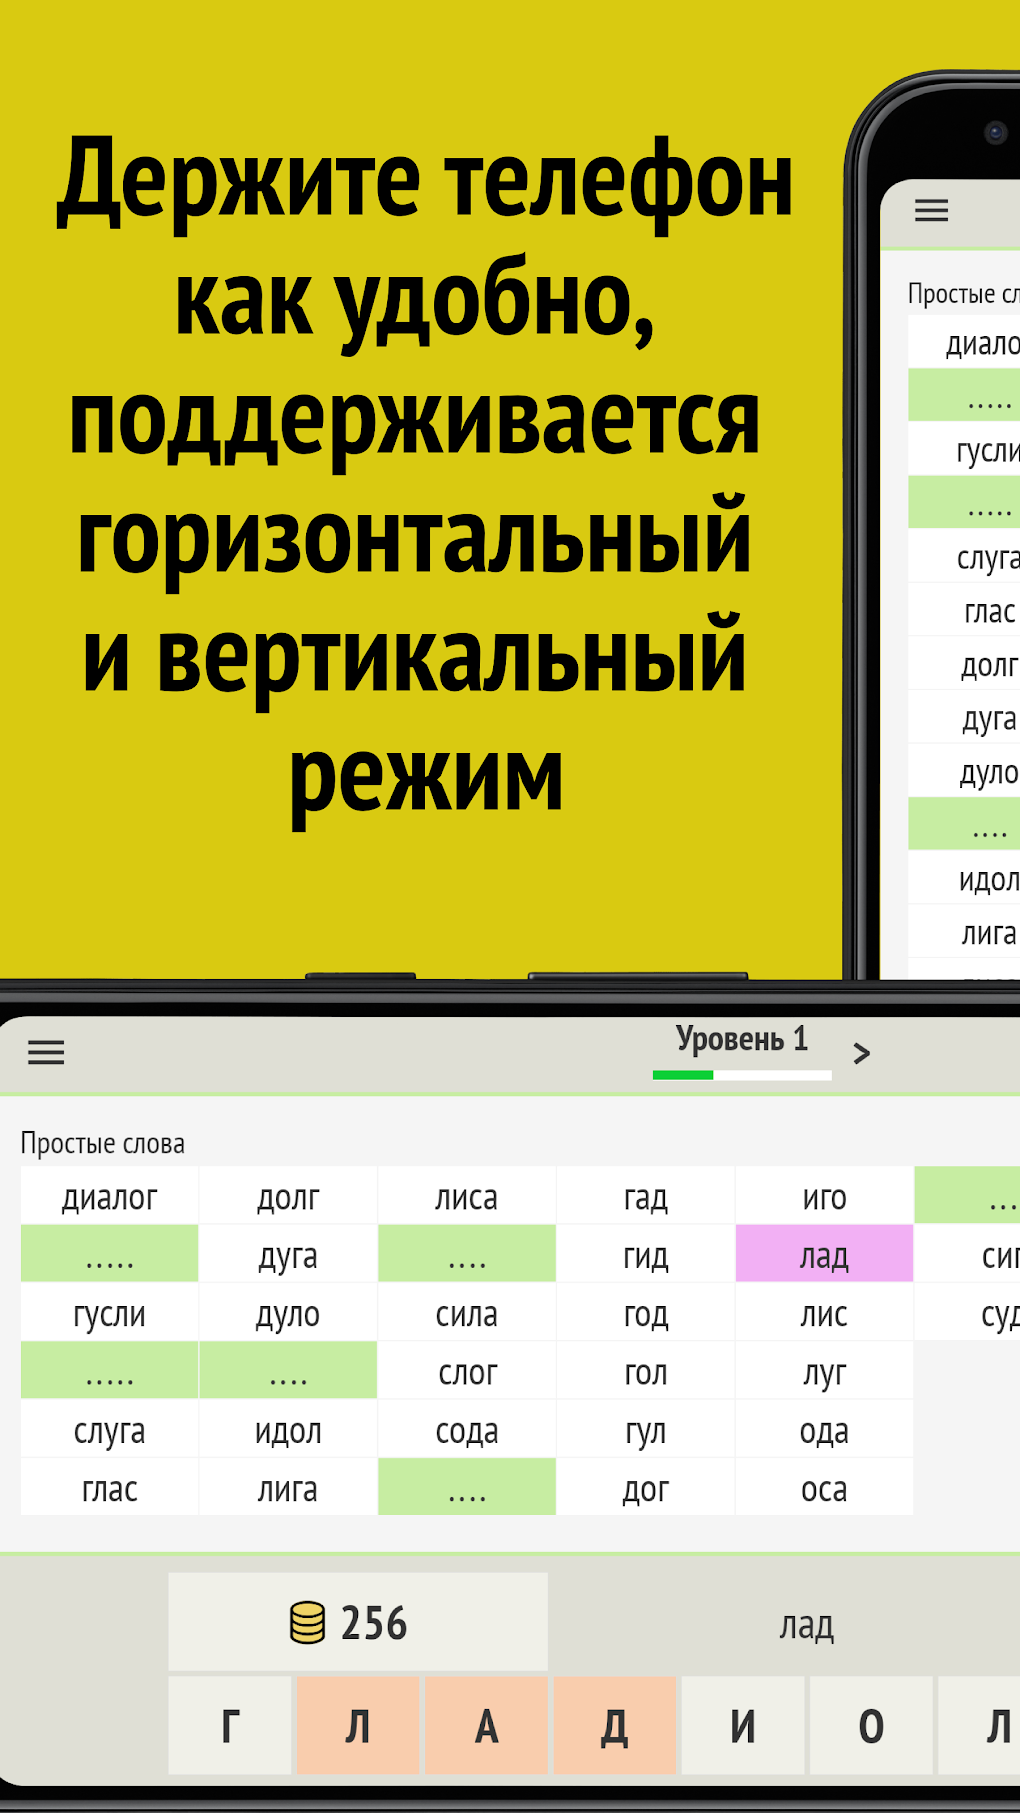The image size is (1020, 1813).
Task: Tap the Простые слова heading on horizontal phone
Action: click(x=103, y=1143)
